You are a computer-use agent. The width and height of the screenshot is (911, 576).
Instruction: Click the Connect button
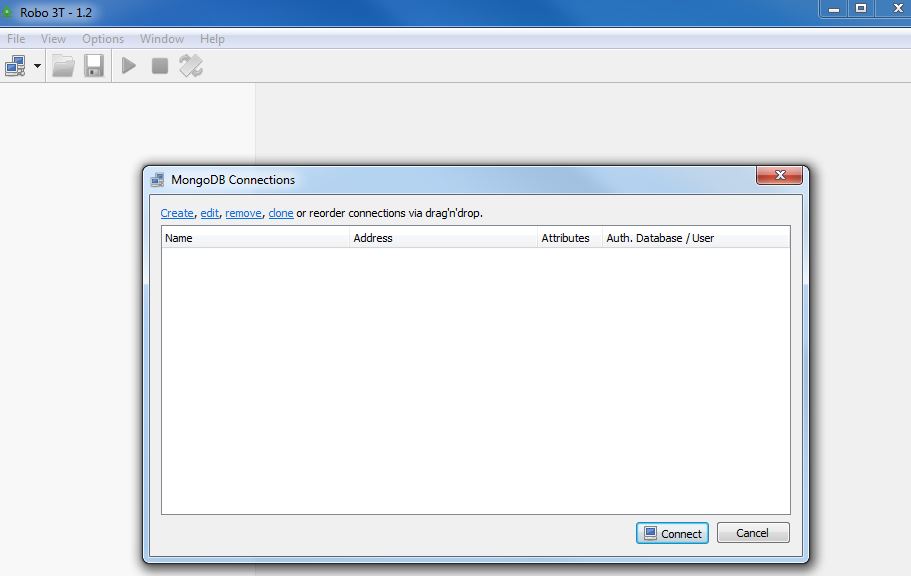pyautogui.click(x=672, y=533)
